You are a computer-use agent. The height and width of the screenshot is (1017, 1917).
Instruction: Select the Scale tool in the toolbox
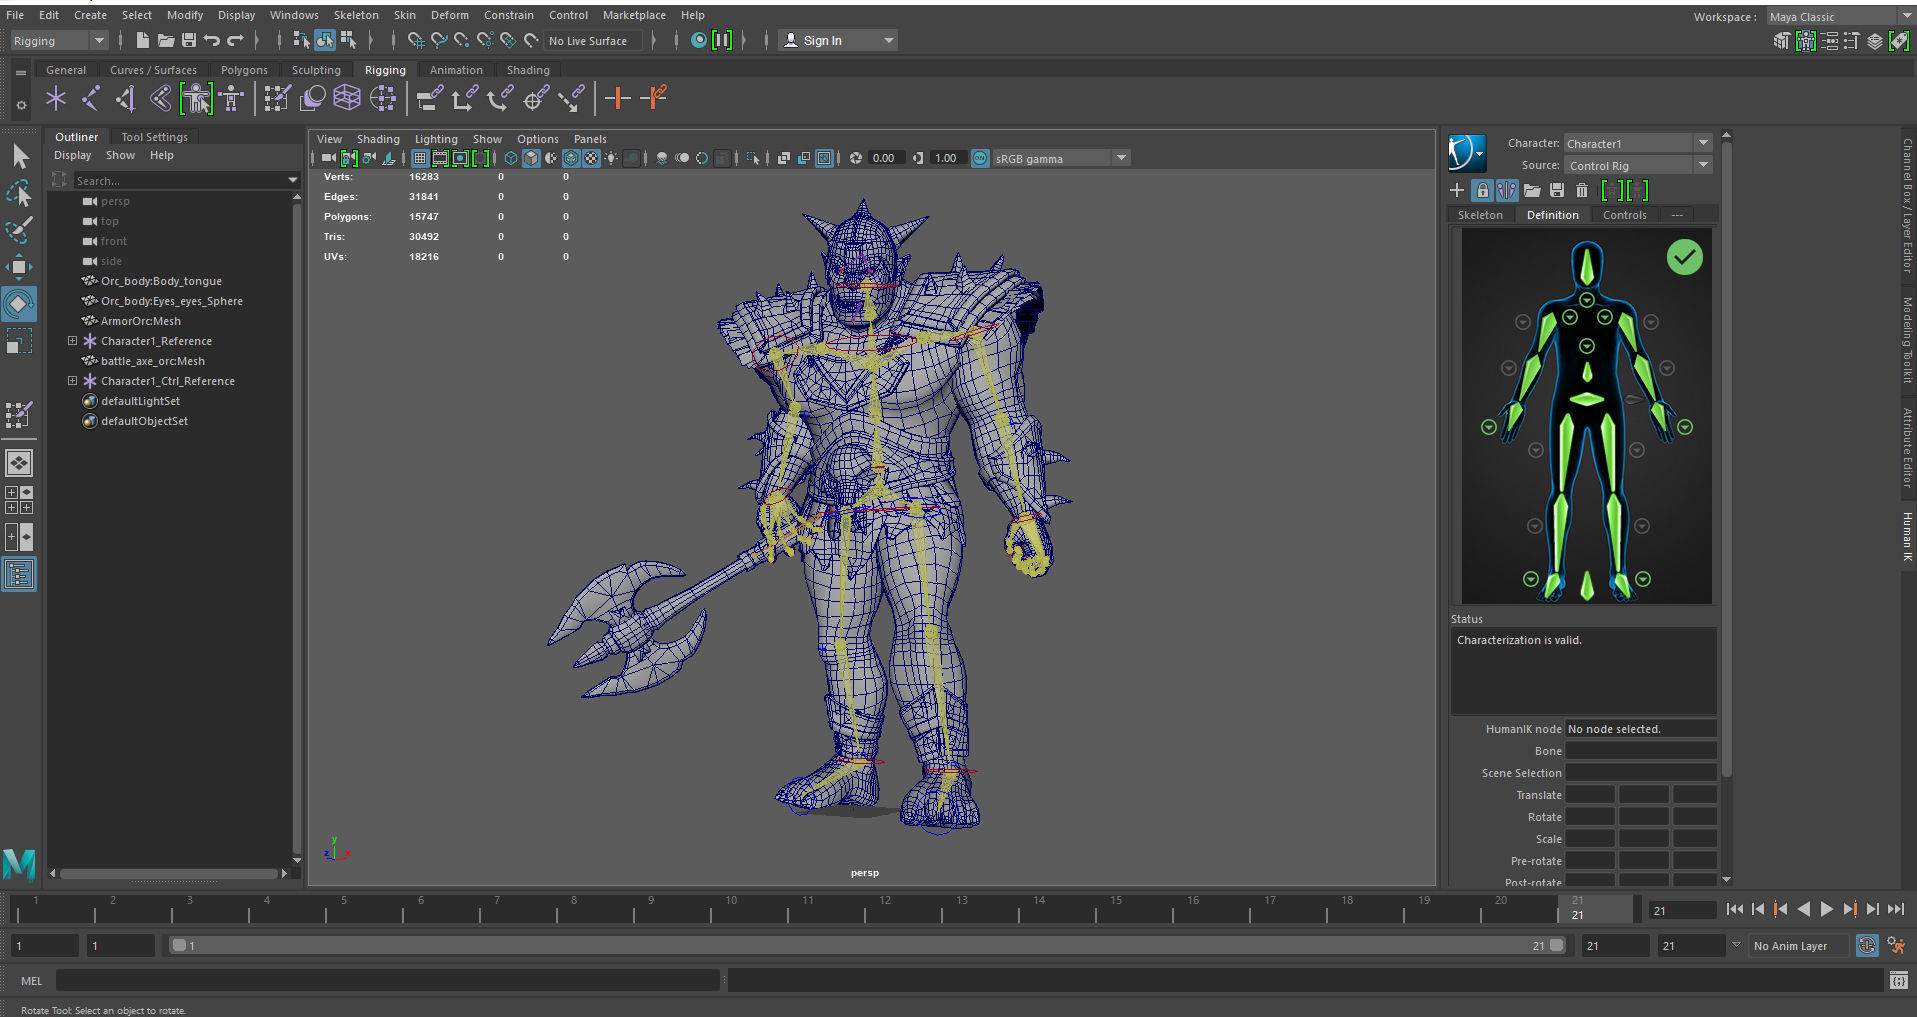coord(20,341)
